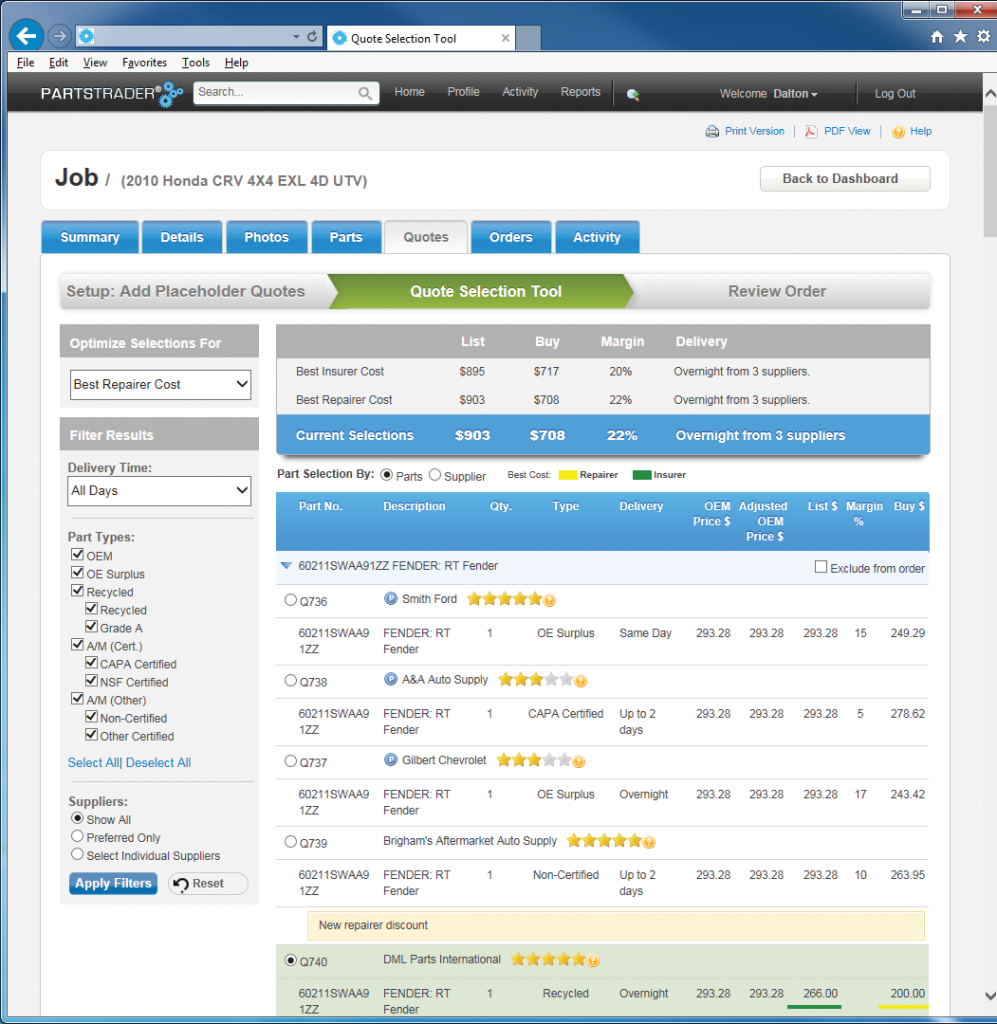Open the browser settings gear icon
The height and width of the screenshot is (1024, 997).
[983, 37]
